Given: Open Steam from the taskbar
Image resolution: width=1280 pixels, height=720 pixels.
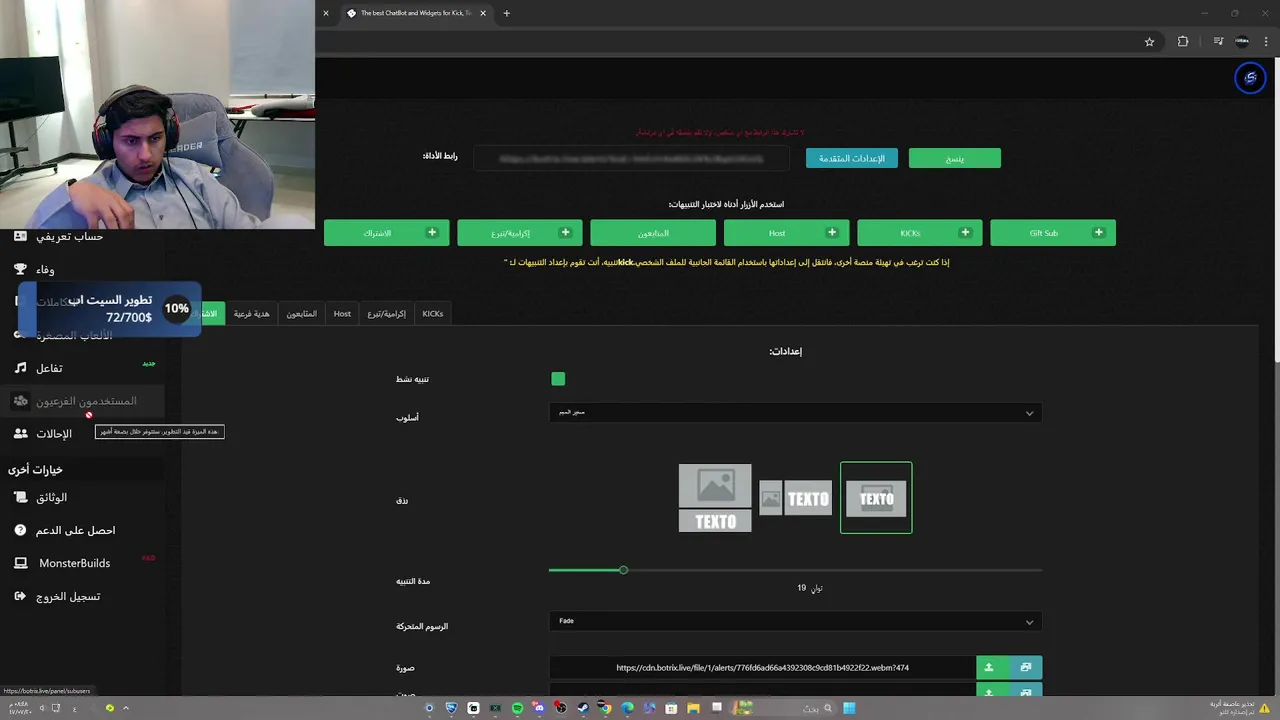Looking at the screenshot, I should click(x=583, y=708).
